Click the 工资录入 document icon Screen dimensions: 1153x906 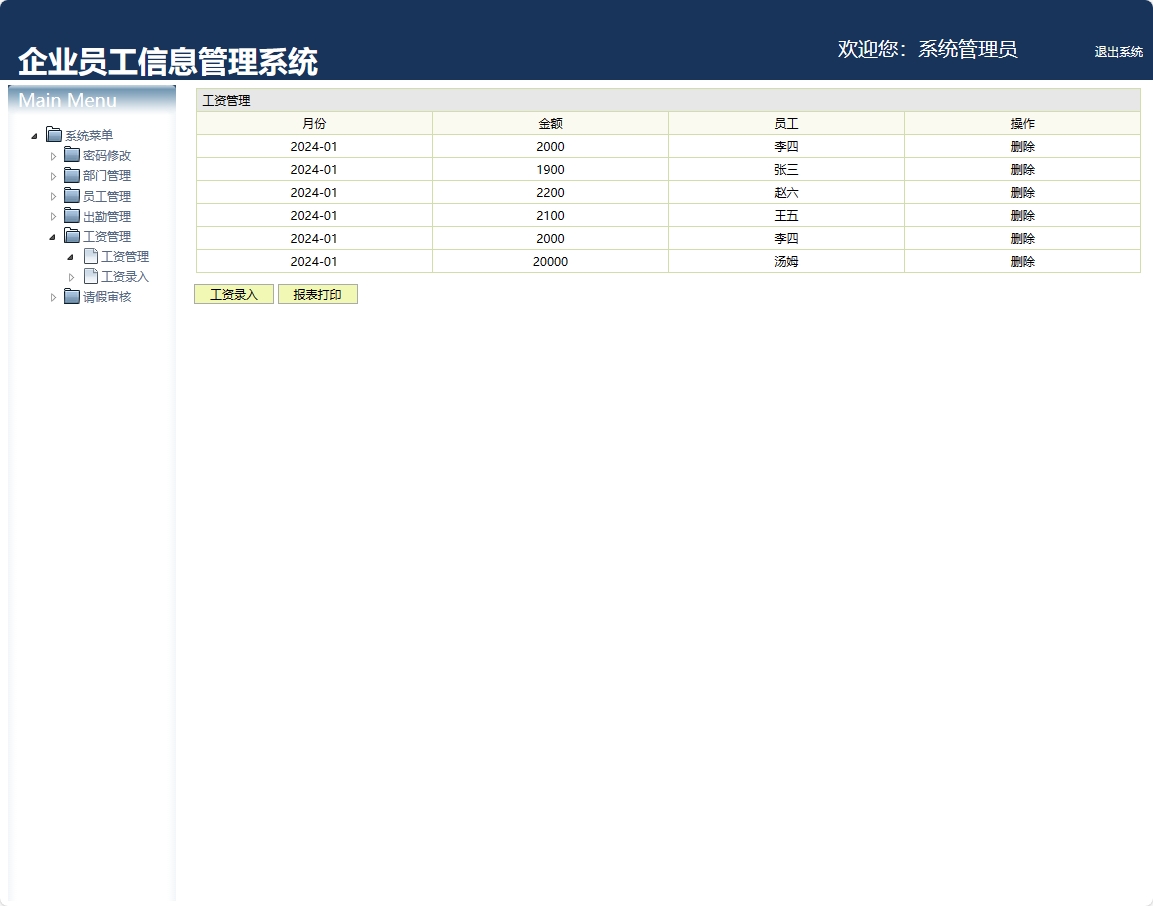pyautogui.click(x=90, y=276)
